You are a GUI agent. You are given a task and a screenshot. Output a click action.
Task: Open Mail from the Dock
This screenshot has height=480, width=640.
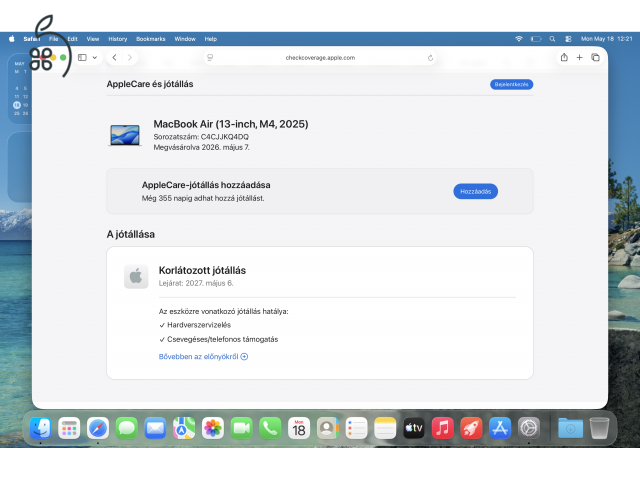pos(155,428)
